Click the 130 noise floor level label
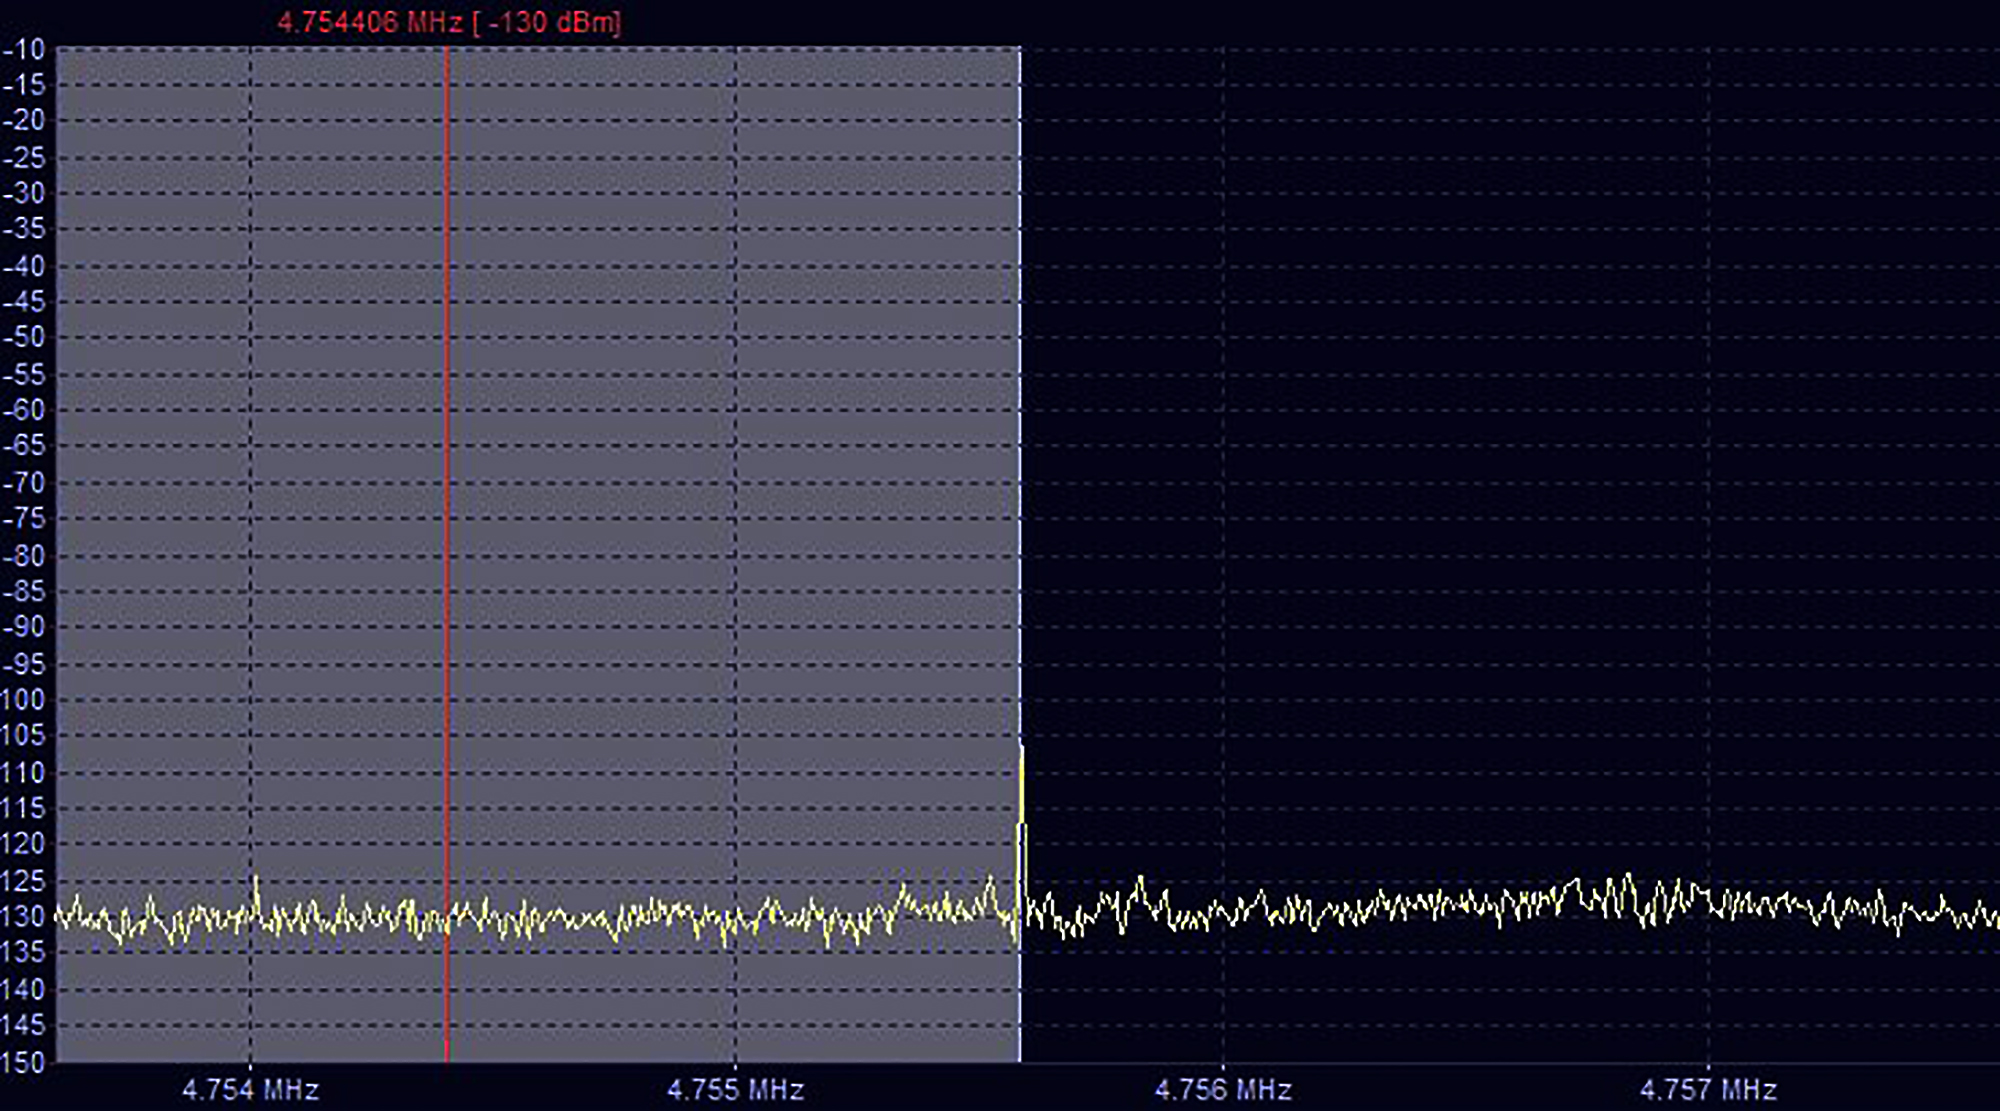Viewport: 2000px width, 1111px height. pyautogui.click(x=23, y=916)
